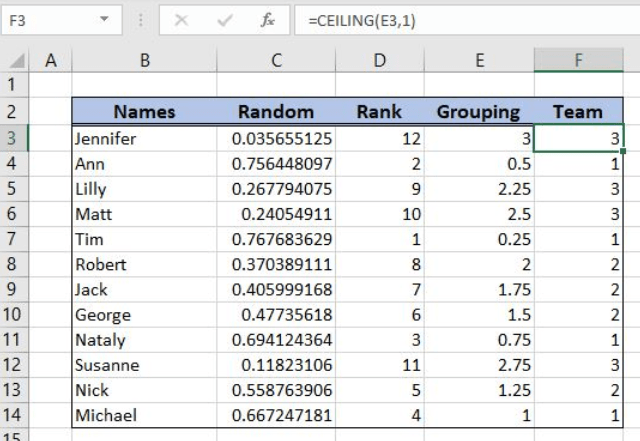Select column C header
The height and width of the screenshot is (441, 640).
pyautogui.click(x=276, y=60)
